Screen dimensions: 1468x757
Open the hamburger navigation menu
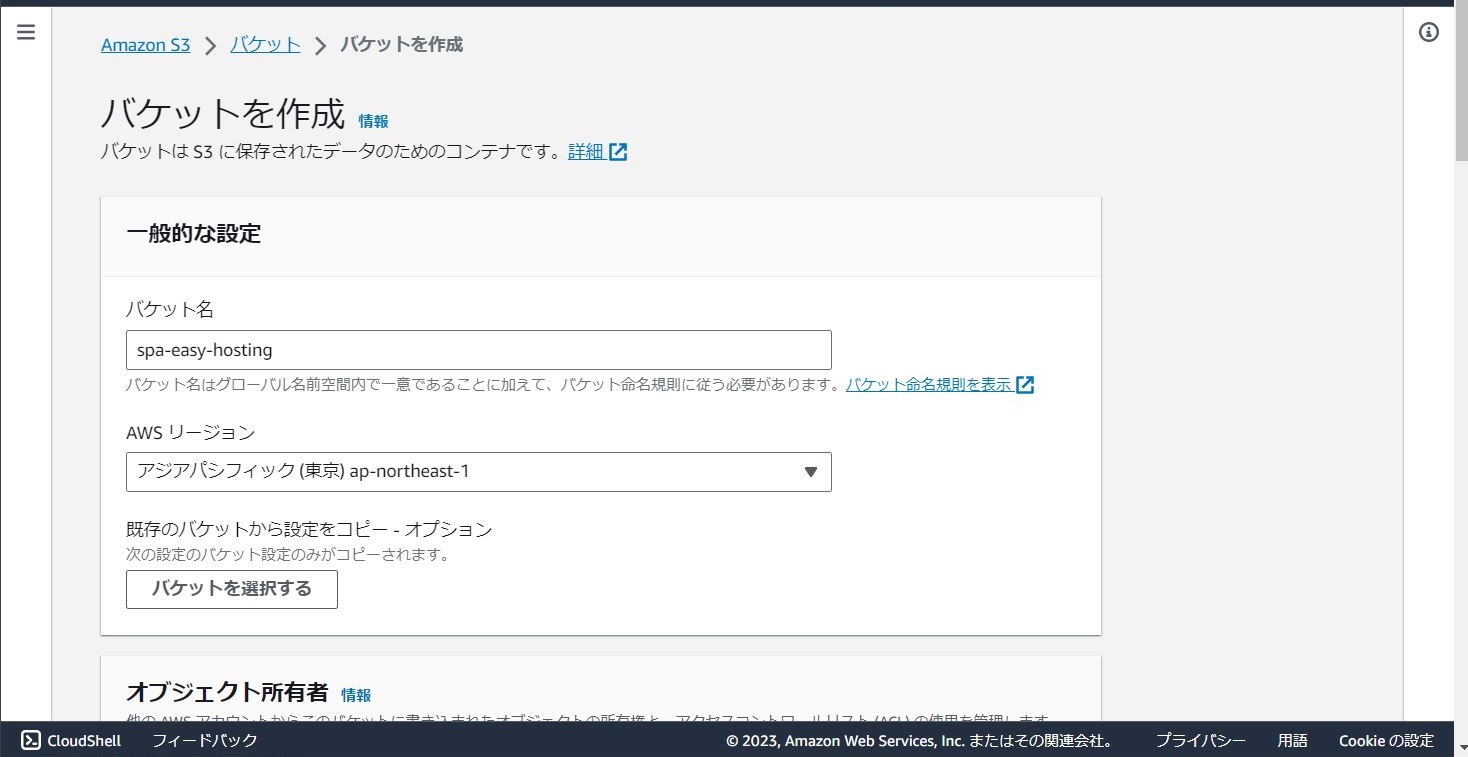[26, 32]
